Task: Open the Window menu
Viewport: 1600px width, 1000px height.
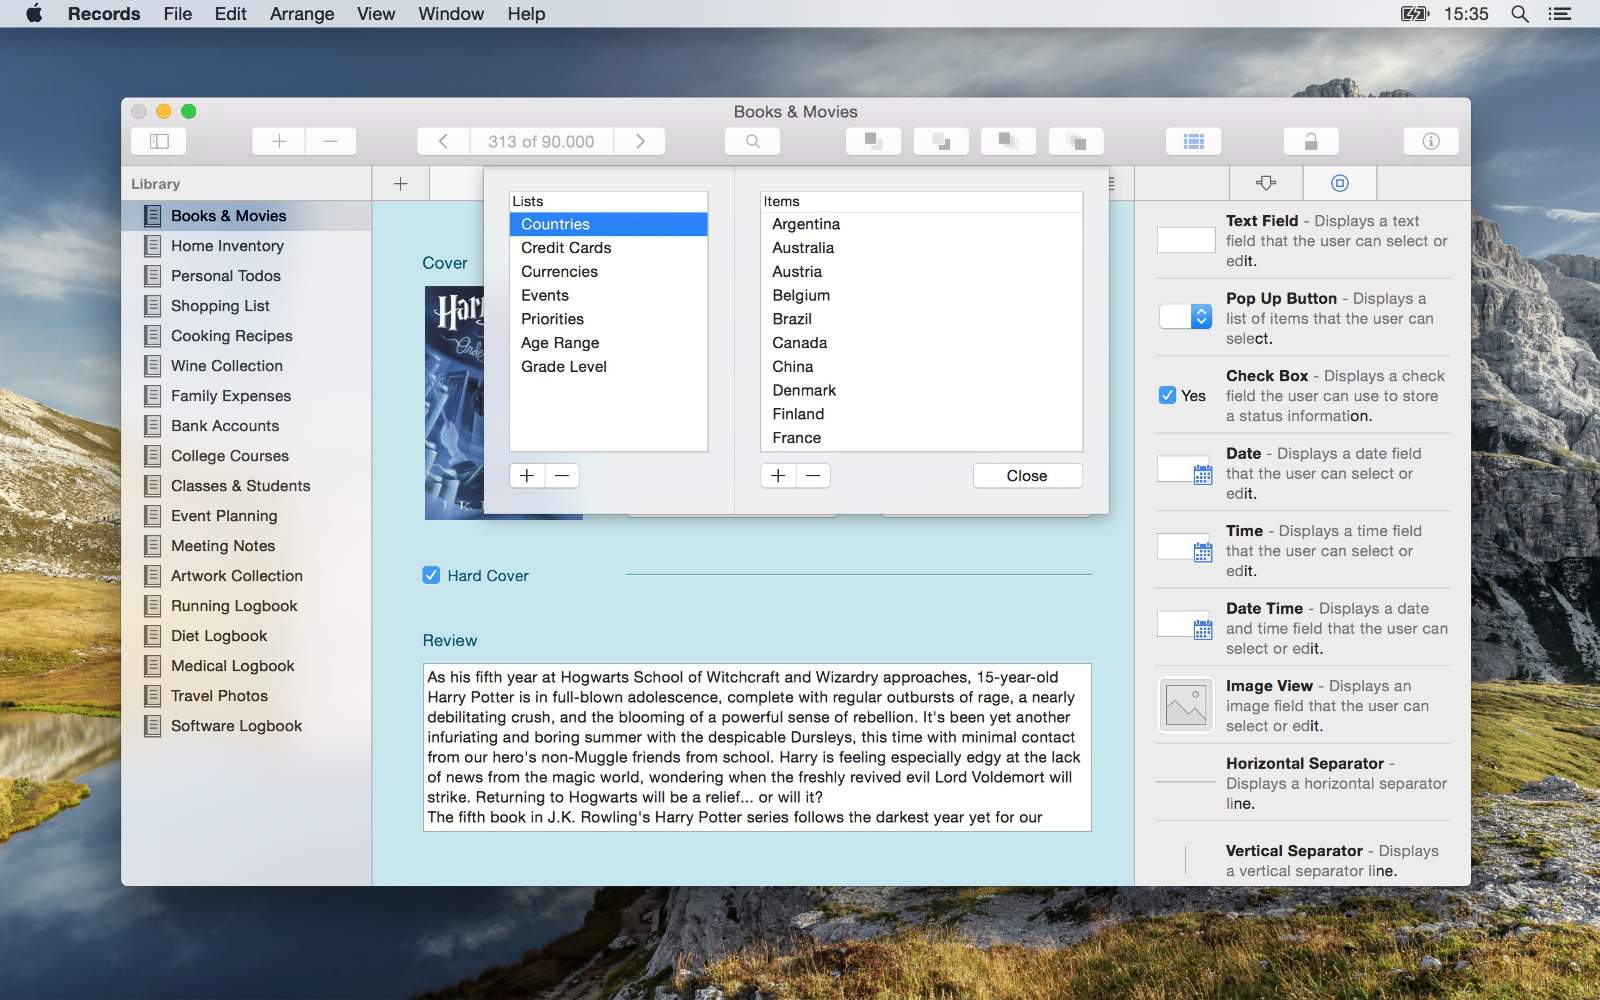Action: [x=450, y=14]
